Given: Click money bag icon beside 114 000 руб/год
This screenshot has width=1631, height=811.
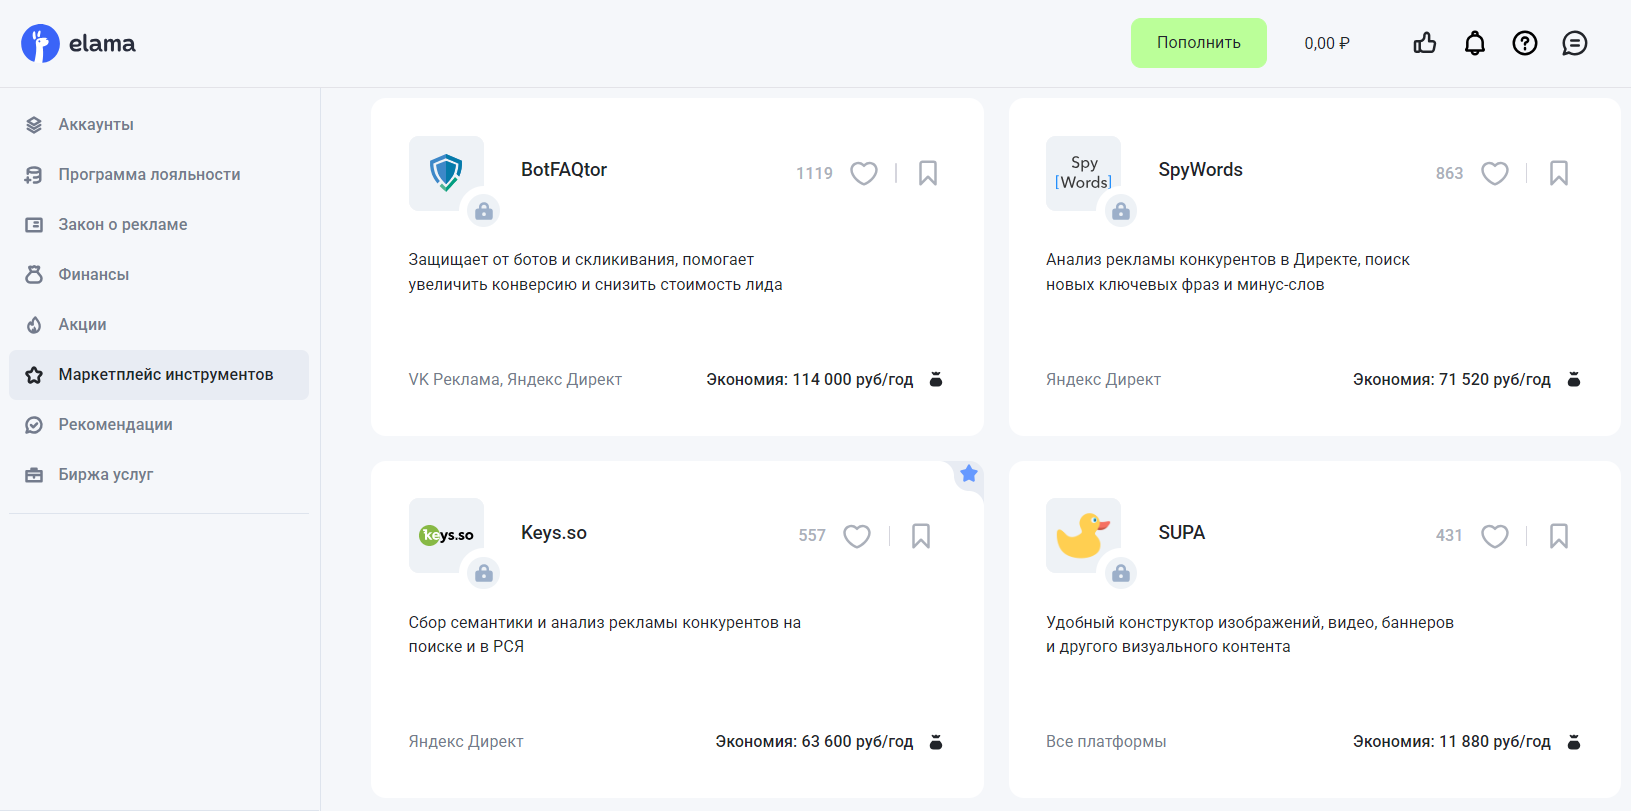Looking at the screenshot, I should [x=936, y=379].
